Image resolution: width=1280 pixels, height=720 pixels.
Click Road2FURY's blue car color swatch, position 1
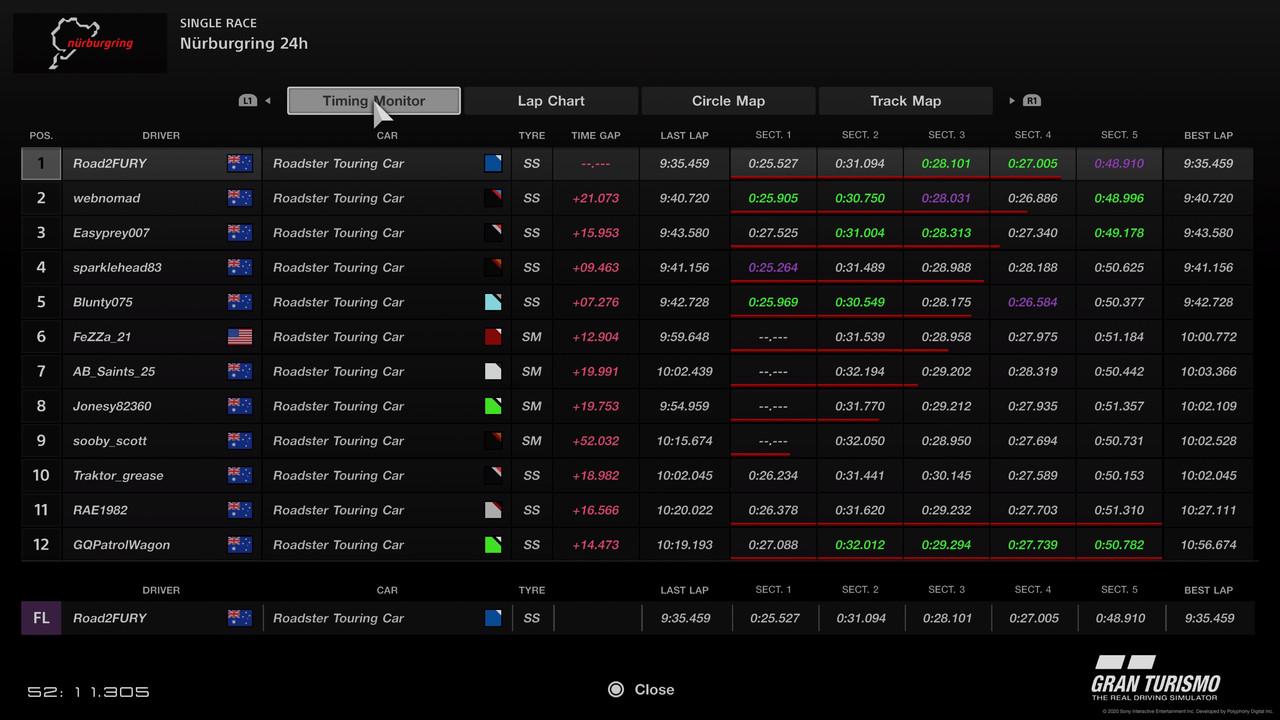point(493,163)
